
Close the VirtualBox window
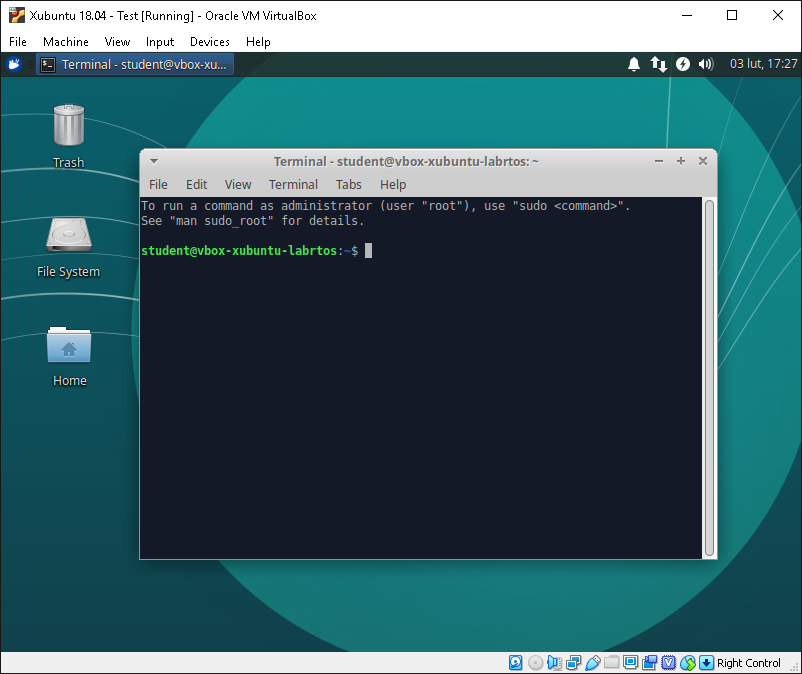pyautogui.click(x=777, y=15)
